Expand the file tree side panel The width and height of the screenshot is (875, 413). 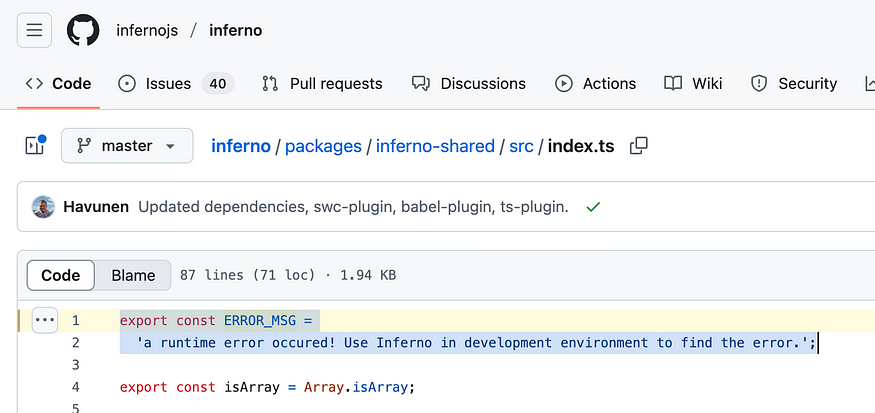click(35, 146)
